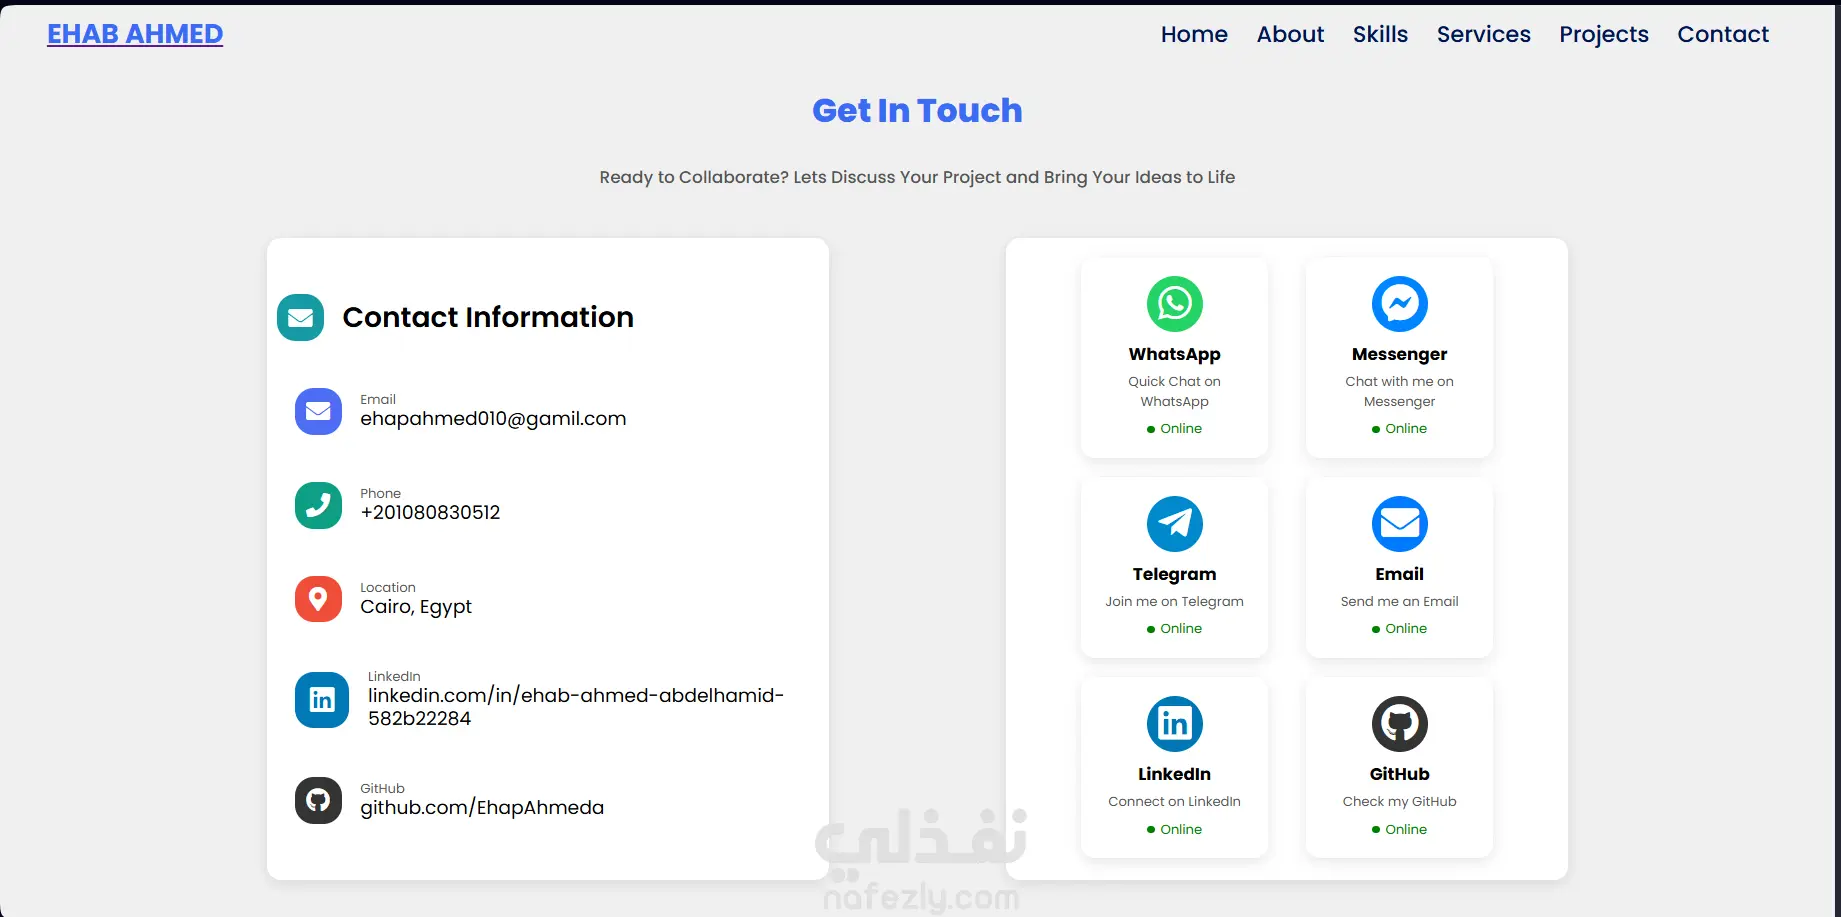Image resolution: width=1841 pixels, height=917 pixels.
Task: Click the Telegram card title
Action: pos(1175,574)
